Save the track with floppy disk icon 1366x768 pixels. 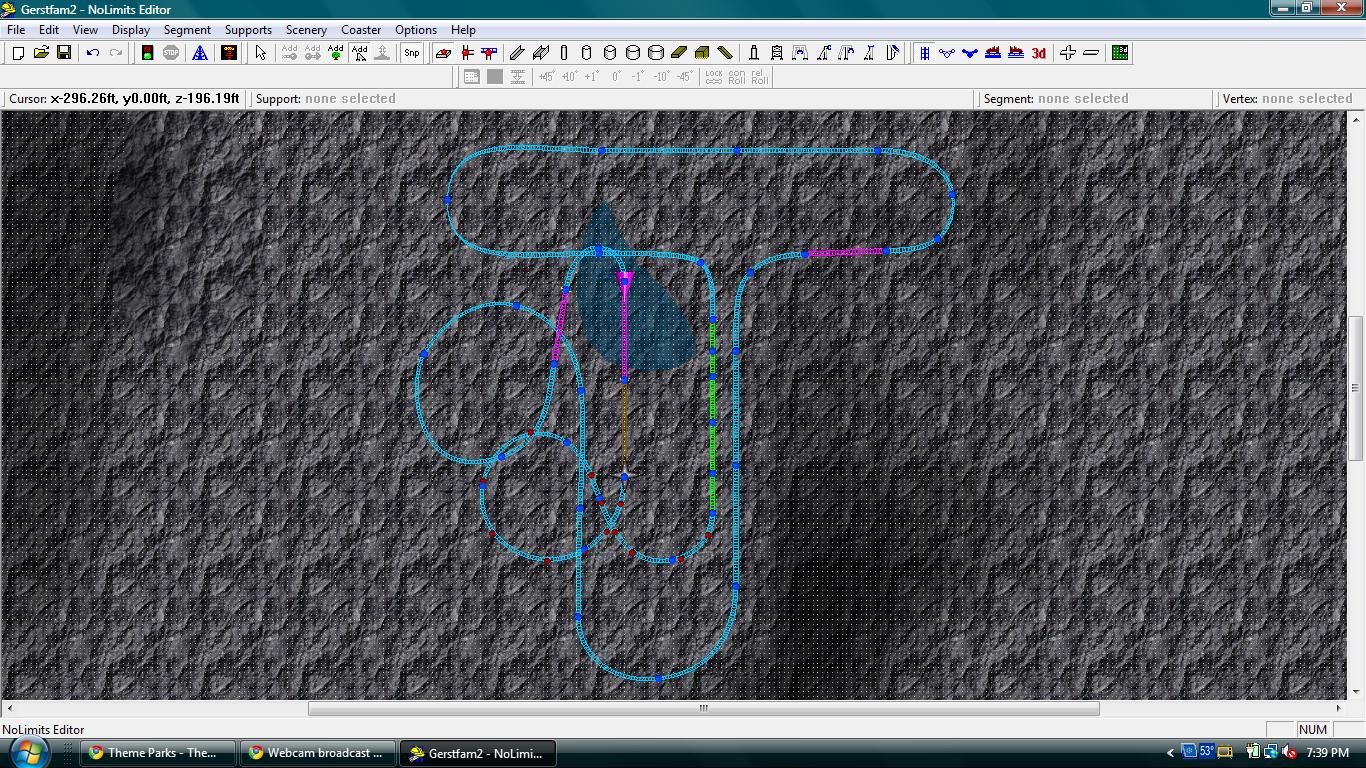coord(64,53)
